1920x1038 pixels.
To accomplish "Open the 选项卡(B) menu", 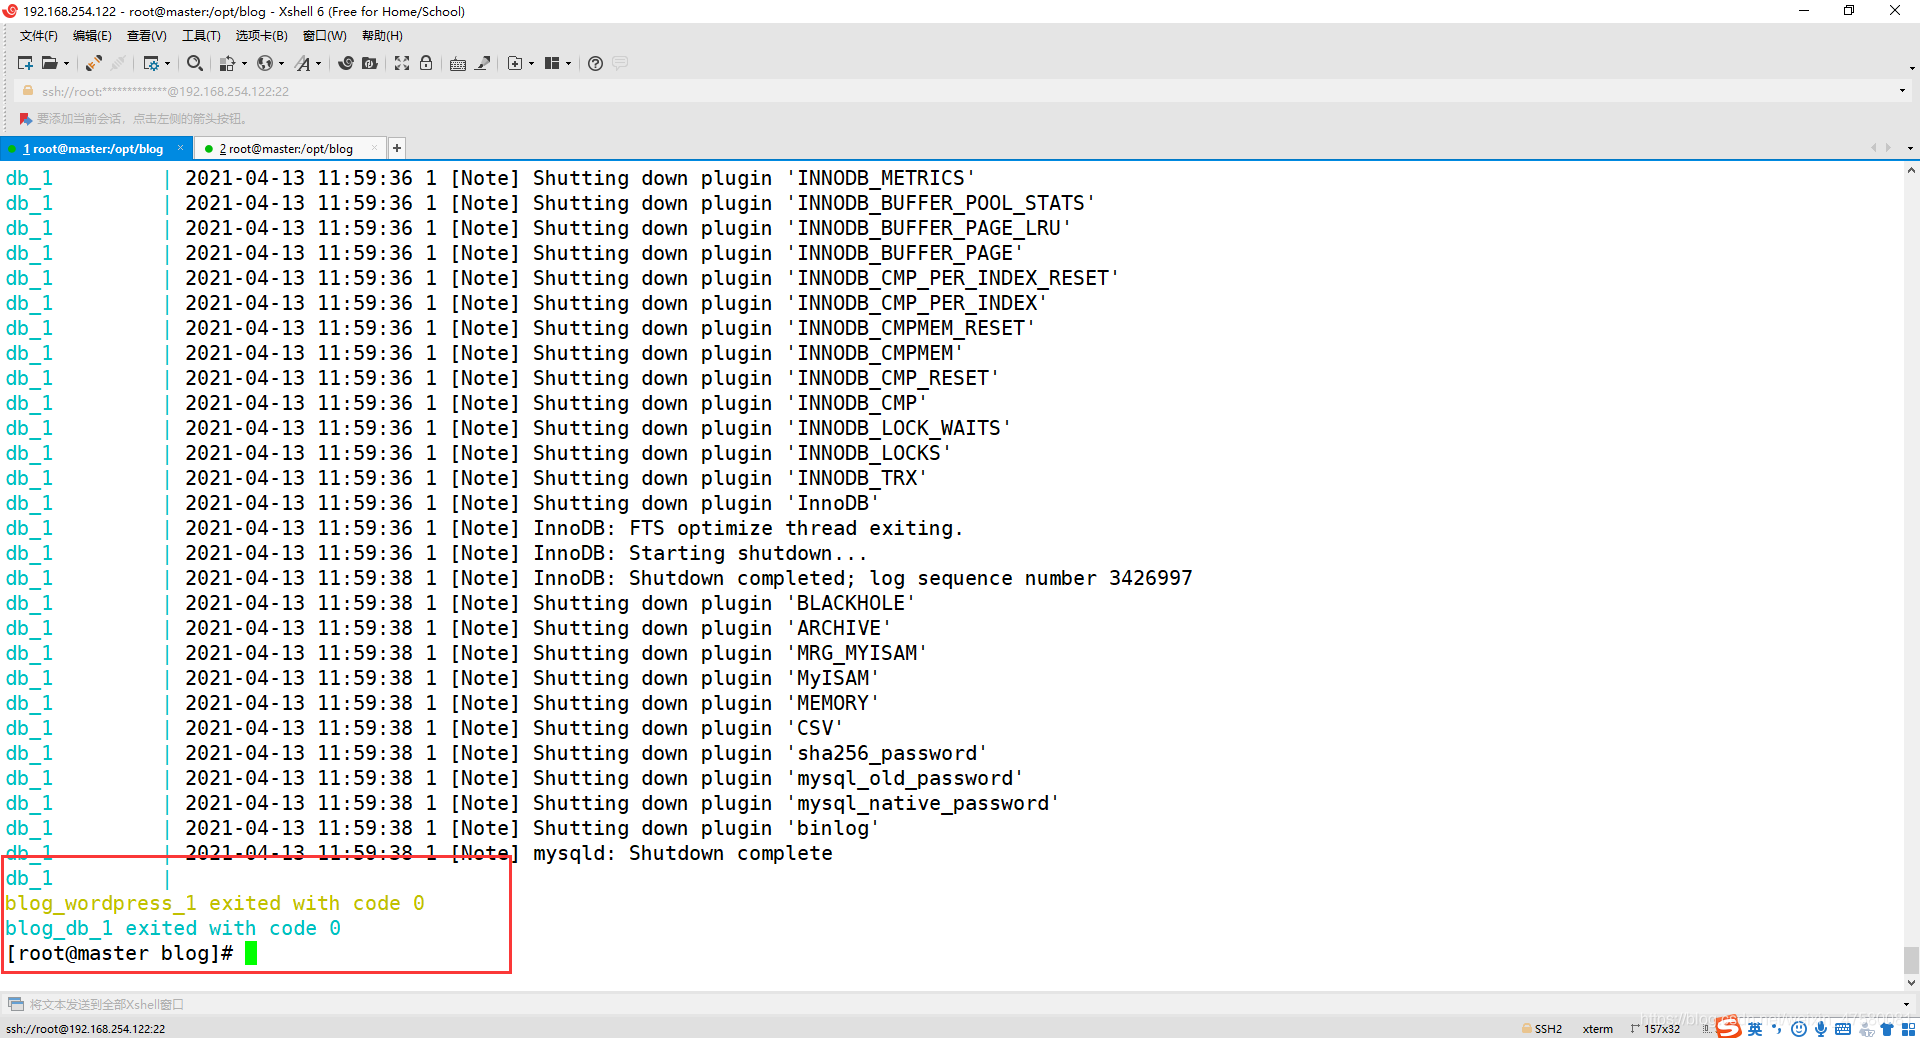I will click(261, 36).
